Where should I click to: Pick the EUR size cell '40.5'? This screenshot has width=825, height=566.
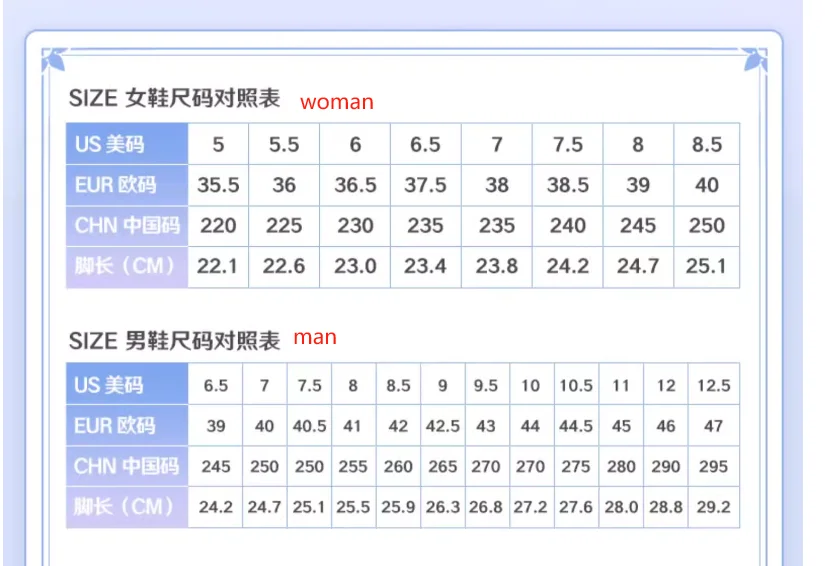(x=309, y=426)
